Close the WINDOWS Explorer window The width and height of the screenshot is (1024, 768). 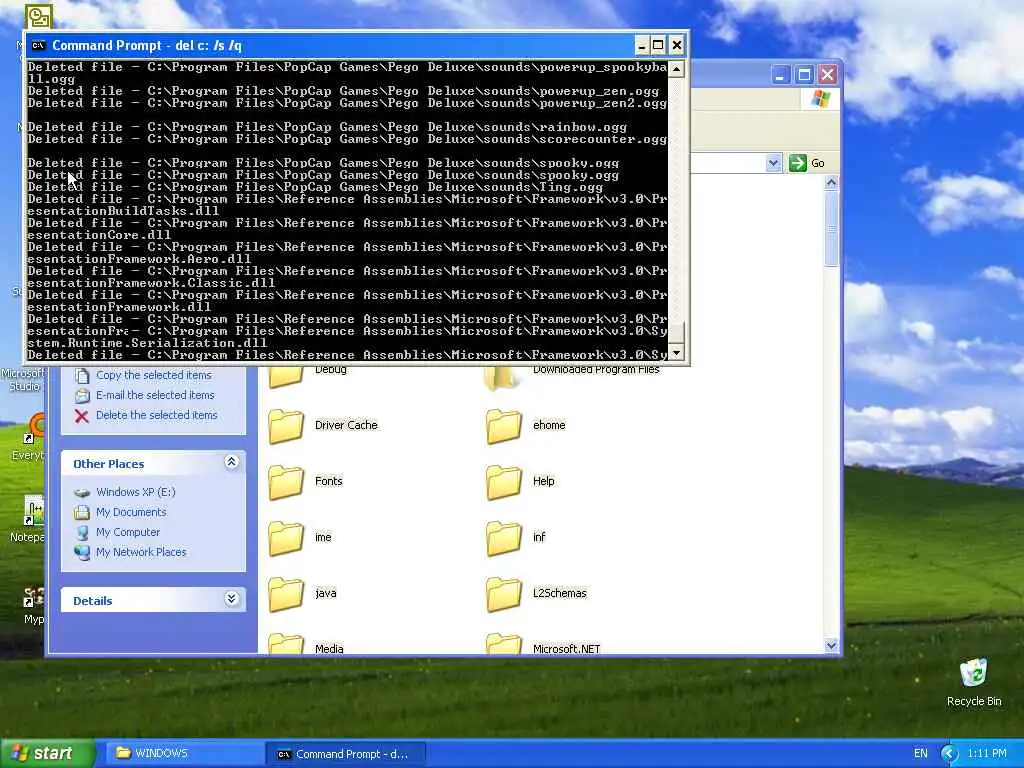pos(827,74)
